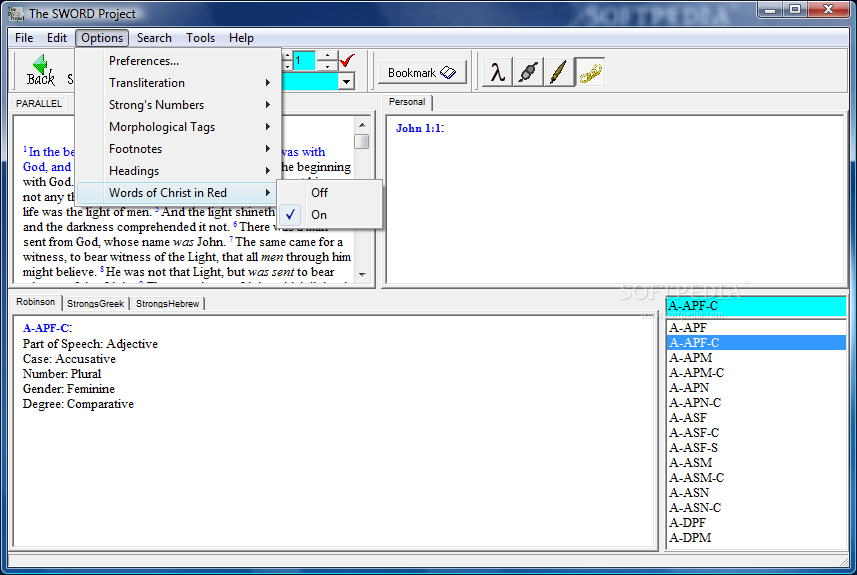This screenshot has width=857, height=575.
Task: Click the Bookmark button
Action: (422, 72)
